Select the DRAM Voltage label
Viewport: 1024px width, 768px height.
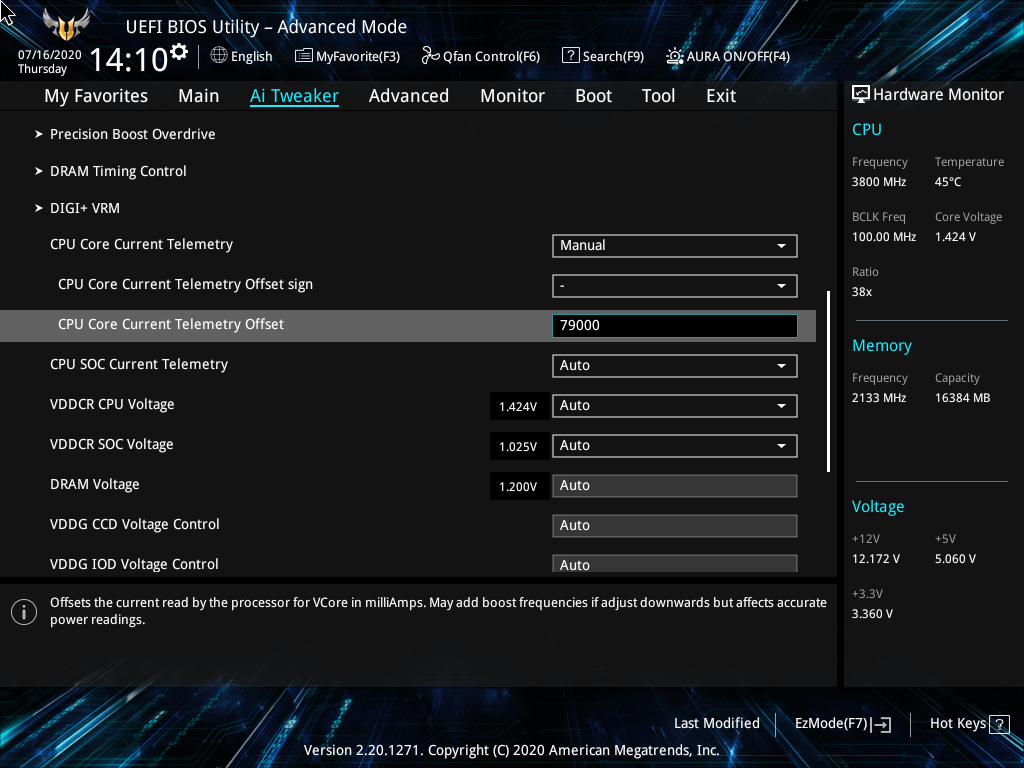[x=95, y=485]
